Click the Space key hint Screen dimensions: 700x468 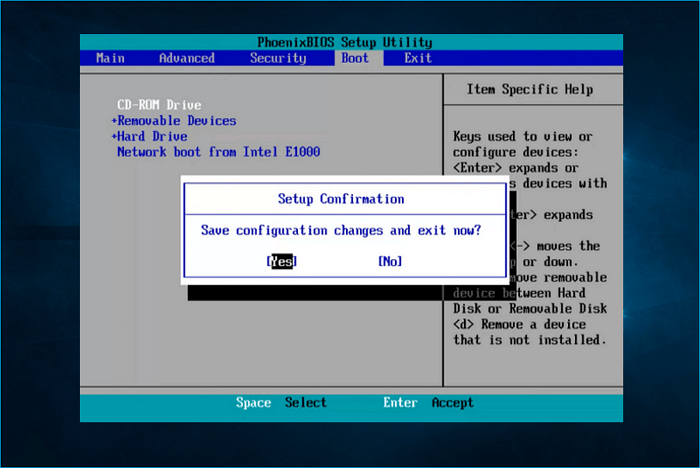click(x=253, y=403)
